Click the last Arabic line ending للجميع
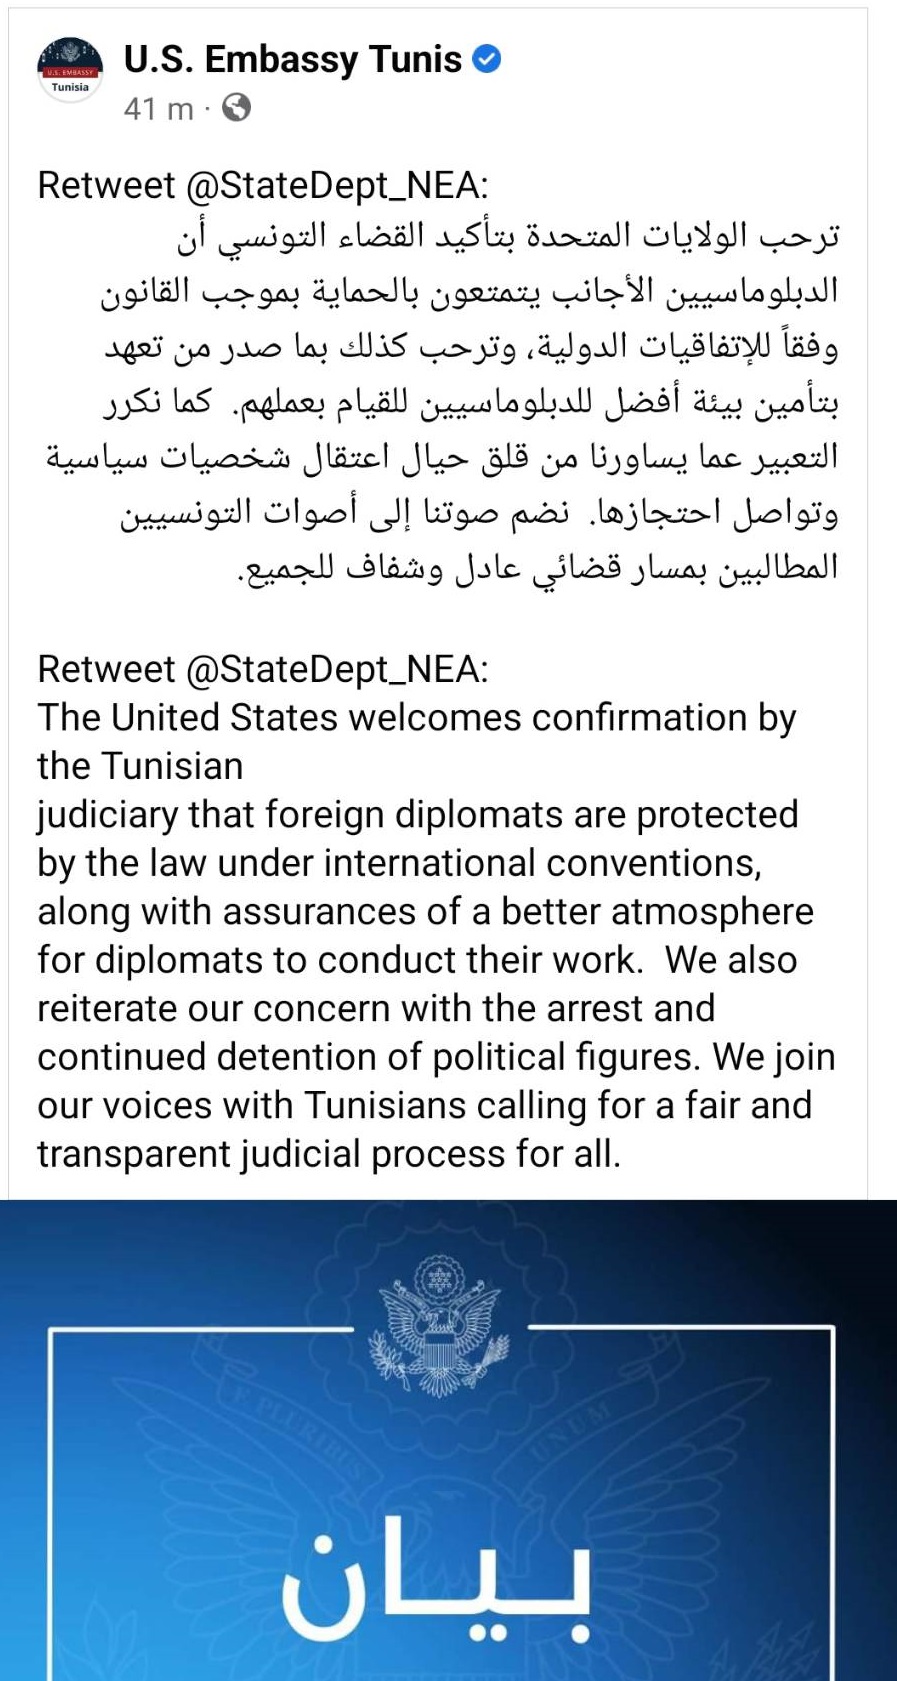This screenshot has height=1681, width=897. (x=537, y=568)
